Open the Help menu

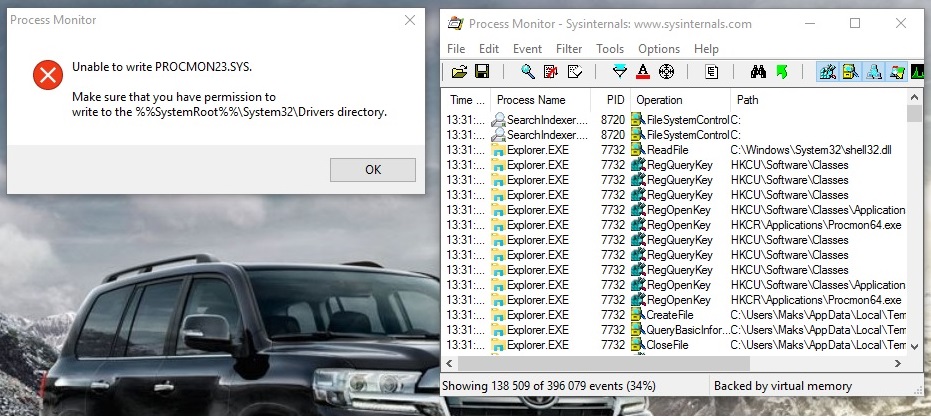[x=706, y=49]
